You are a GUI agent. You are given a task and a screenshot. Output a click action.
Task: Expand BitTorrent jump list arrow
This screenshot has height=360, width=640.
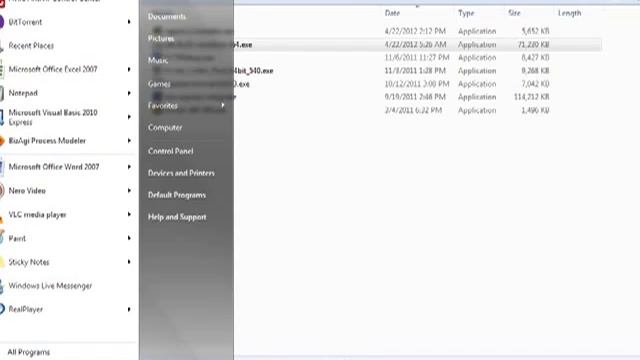pyautogui.click(x=129, y=22)
